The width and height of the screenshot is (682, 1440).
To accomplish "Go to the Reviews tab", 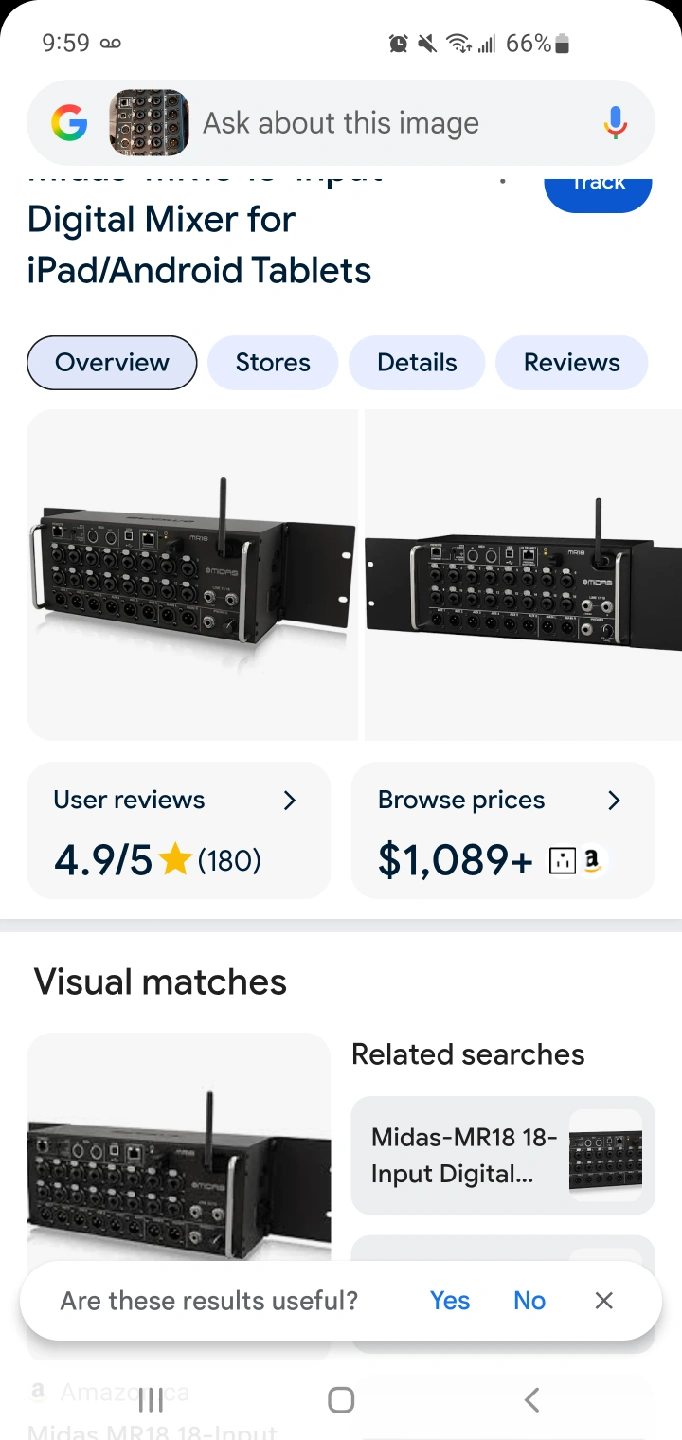I will pyautogui.click(x=572, y=362).
